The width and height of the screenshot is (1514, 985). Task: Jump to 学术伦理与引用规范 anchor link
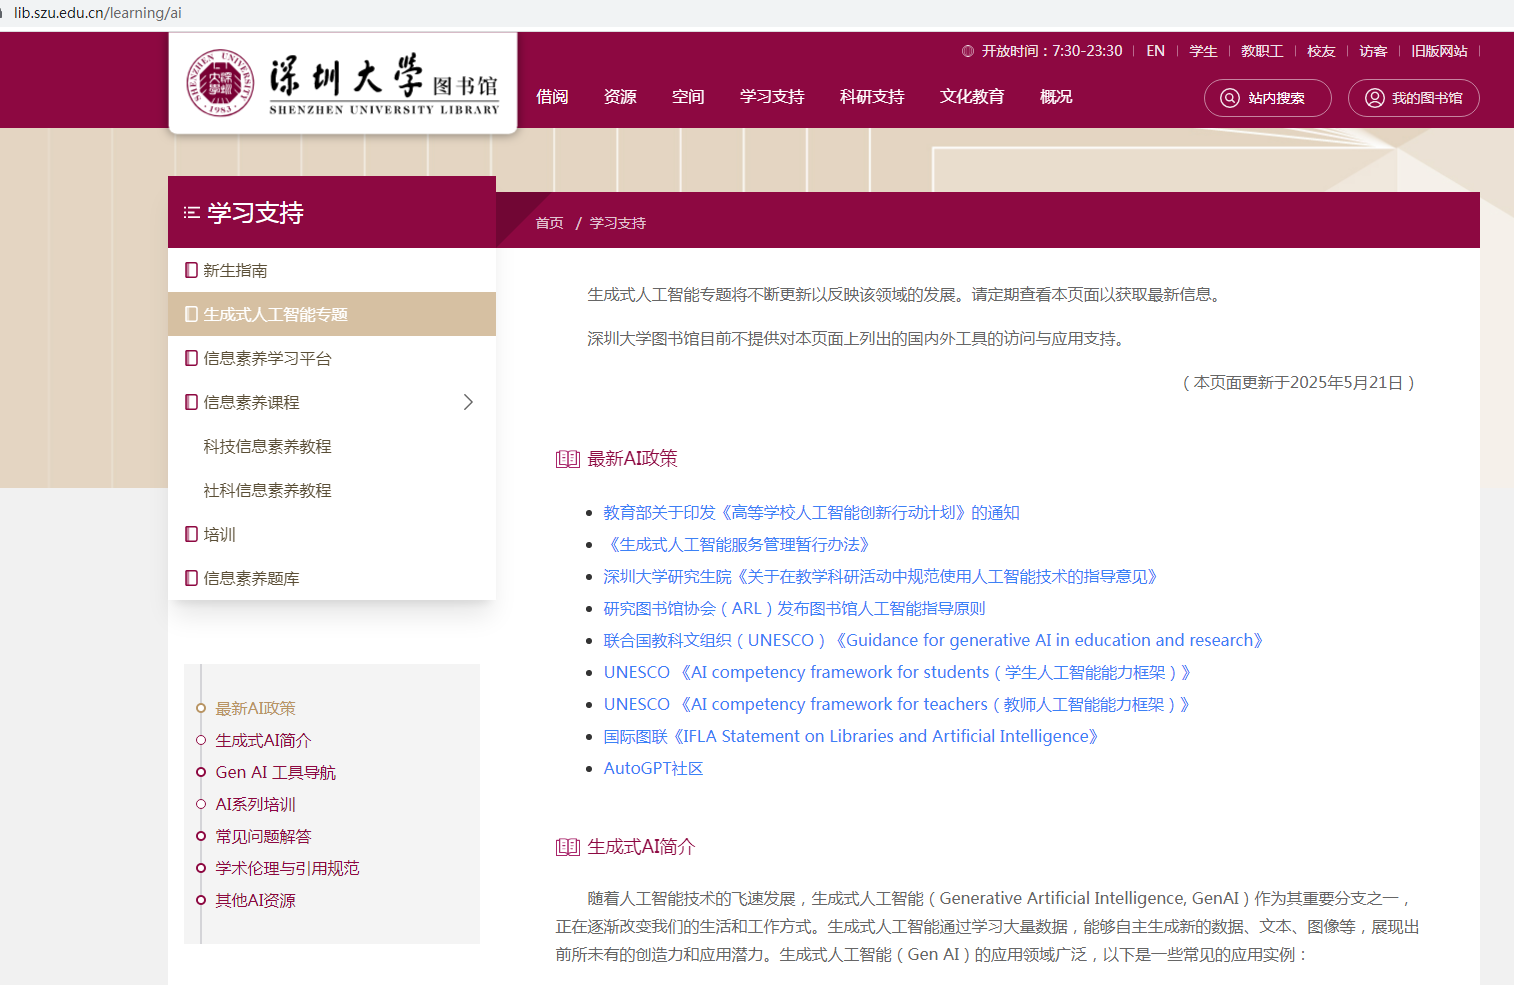click(287, 868)
